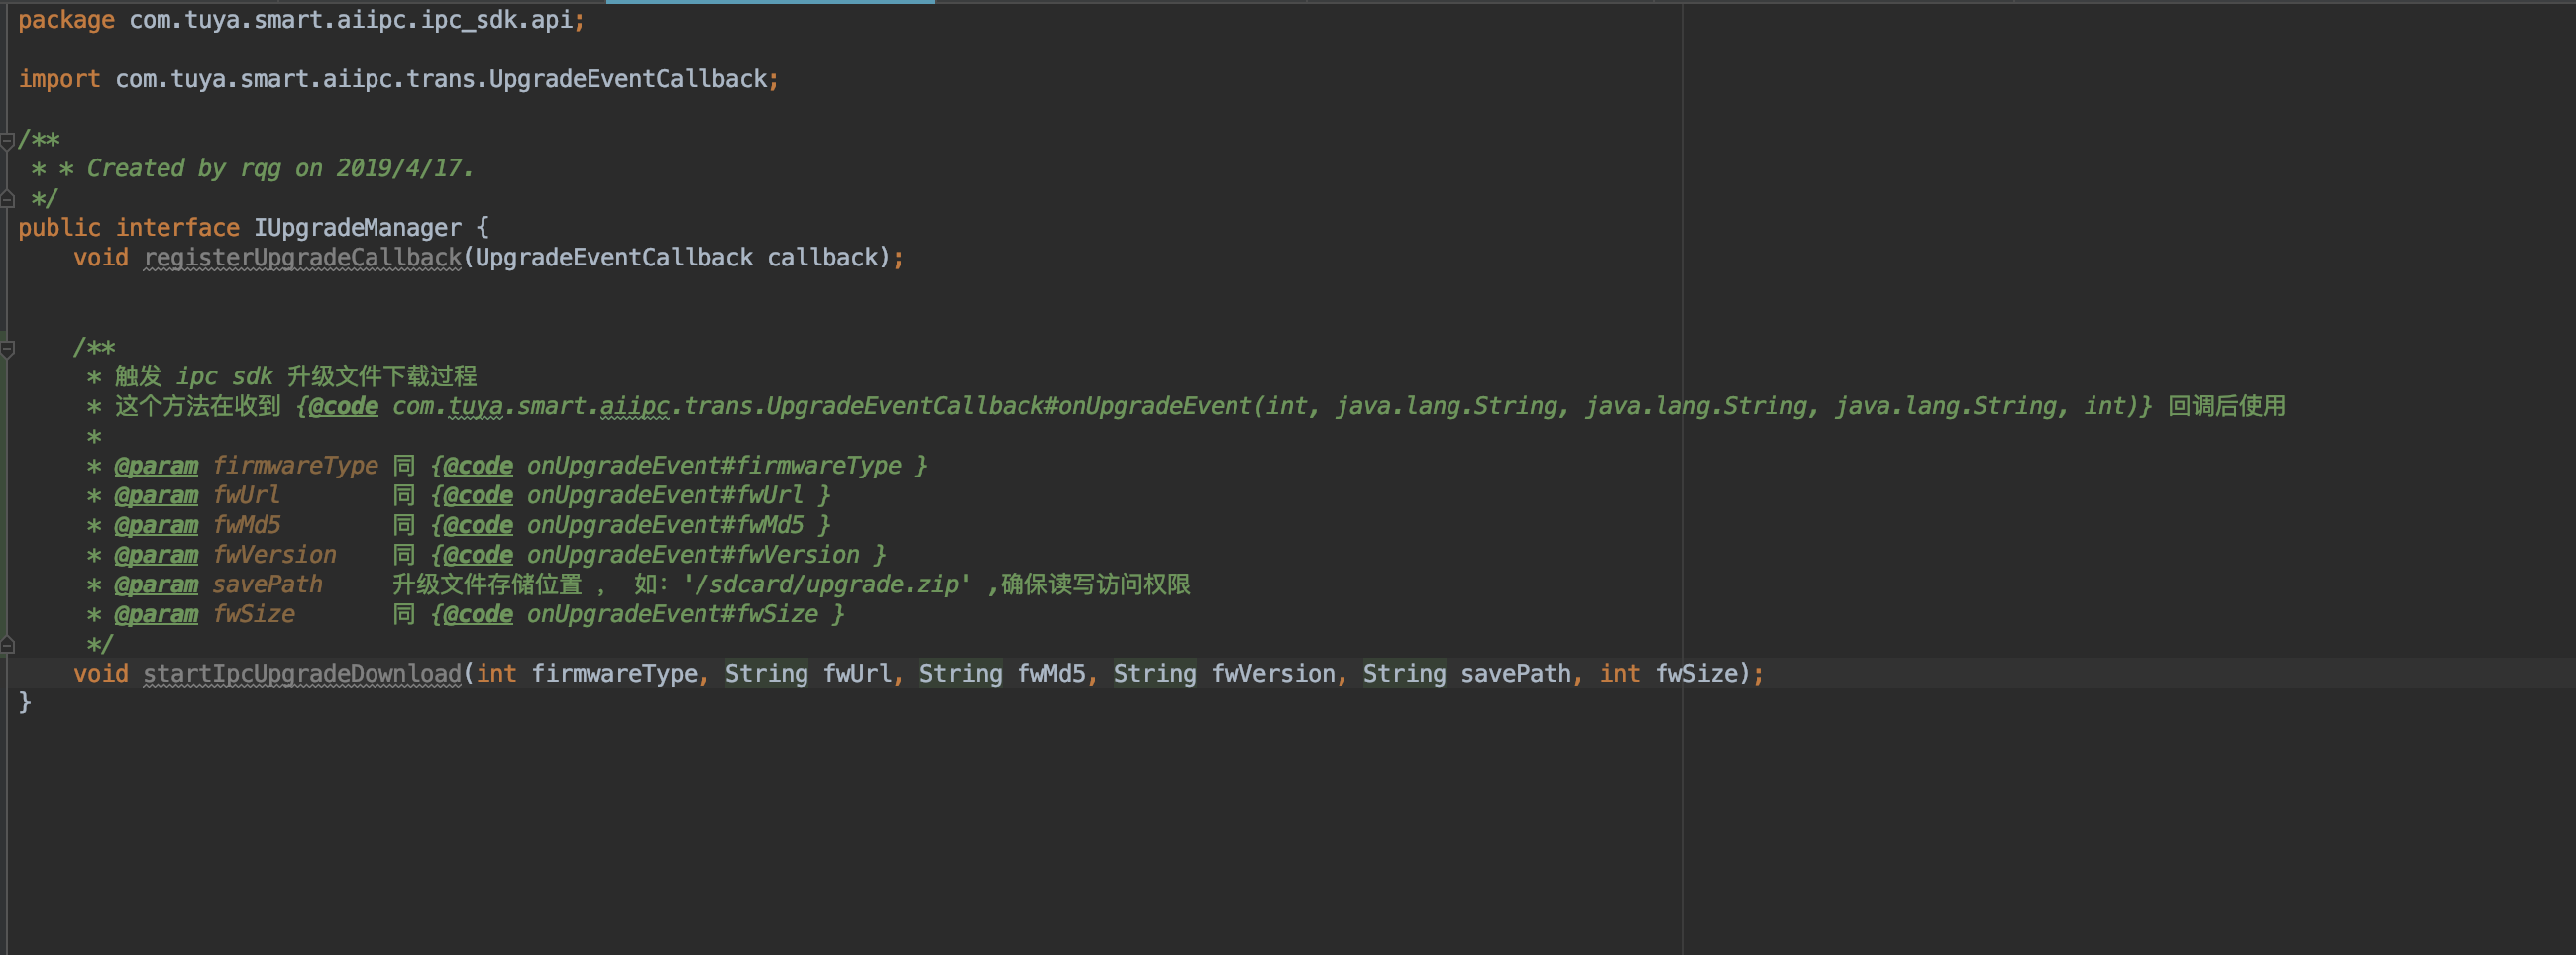Viewport: 2576px width, 955px height.
Task: Click the String type before fwUrl
Action: point(766,674)
